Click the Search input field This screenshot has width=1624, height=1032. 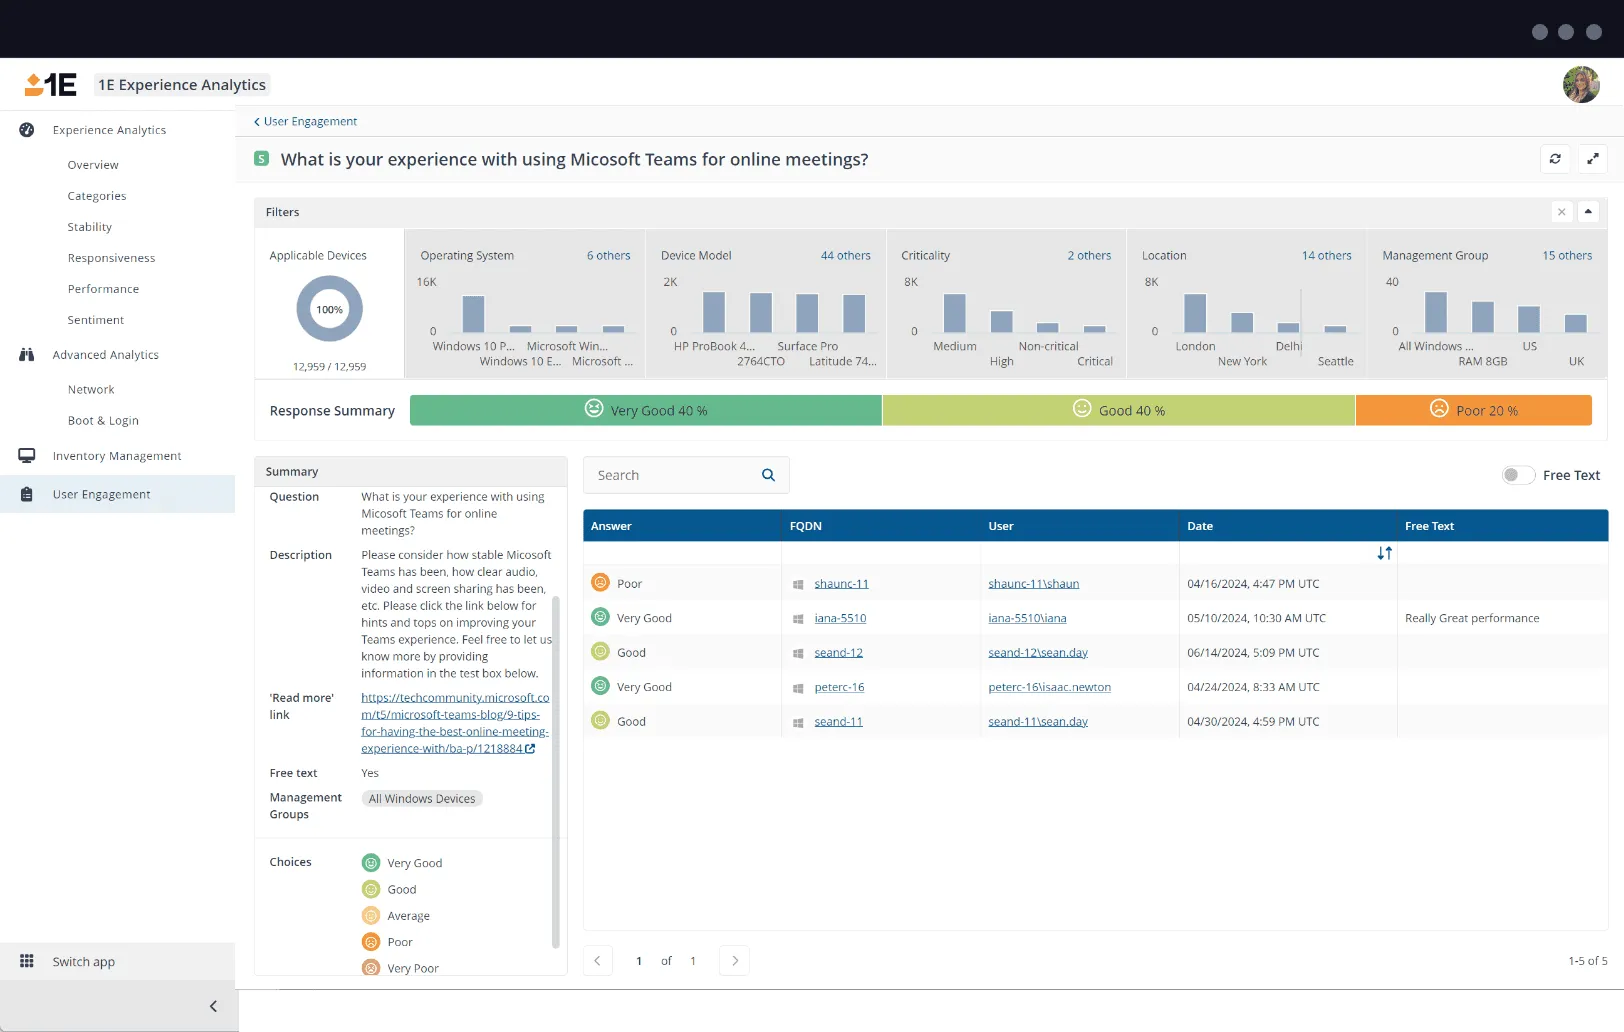click(x=670, y=475)
